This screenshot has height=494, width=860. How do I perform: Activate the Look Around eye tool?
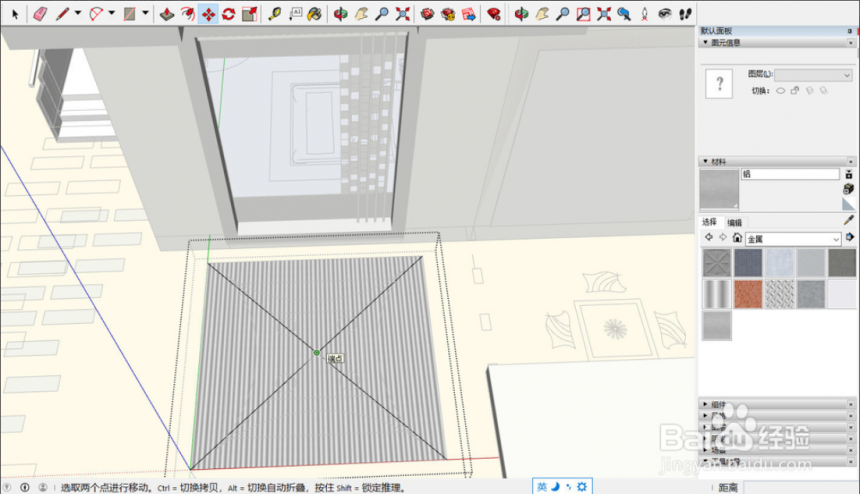665,14
